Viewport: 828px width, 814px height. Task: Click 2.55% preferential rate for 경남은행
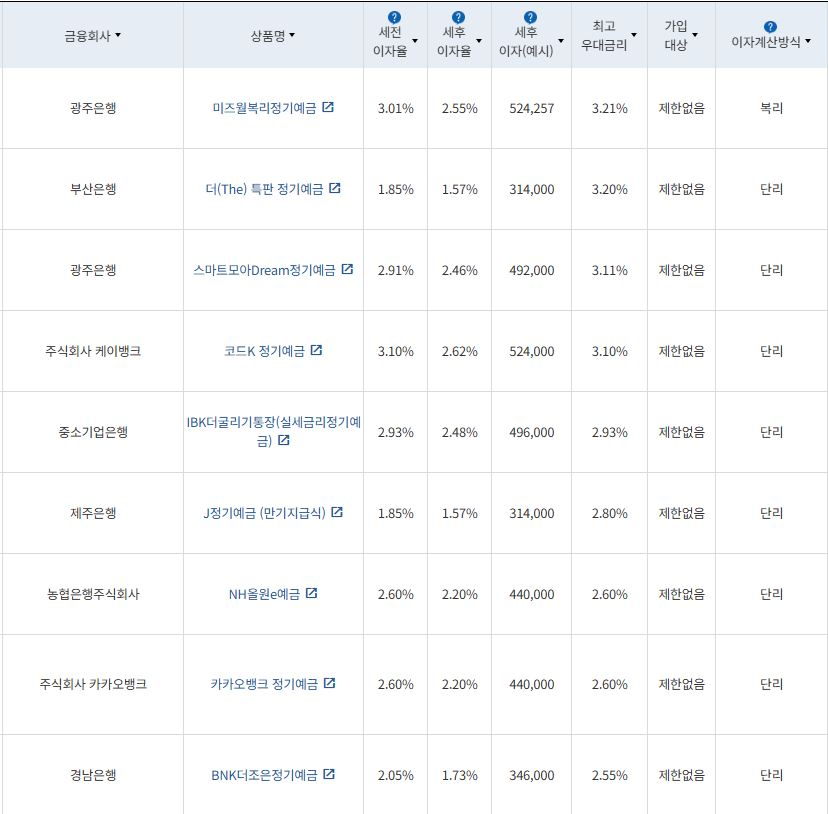[x=609, y=775]
